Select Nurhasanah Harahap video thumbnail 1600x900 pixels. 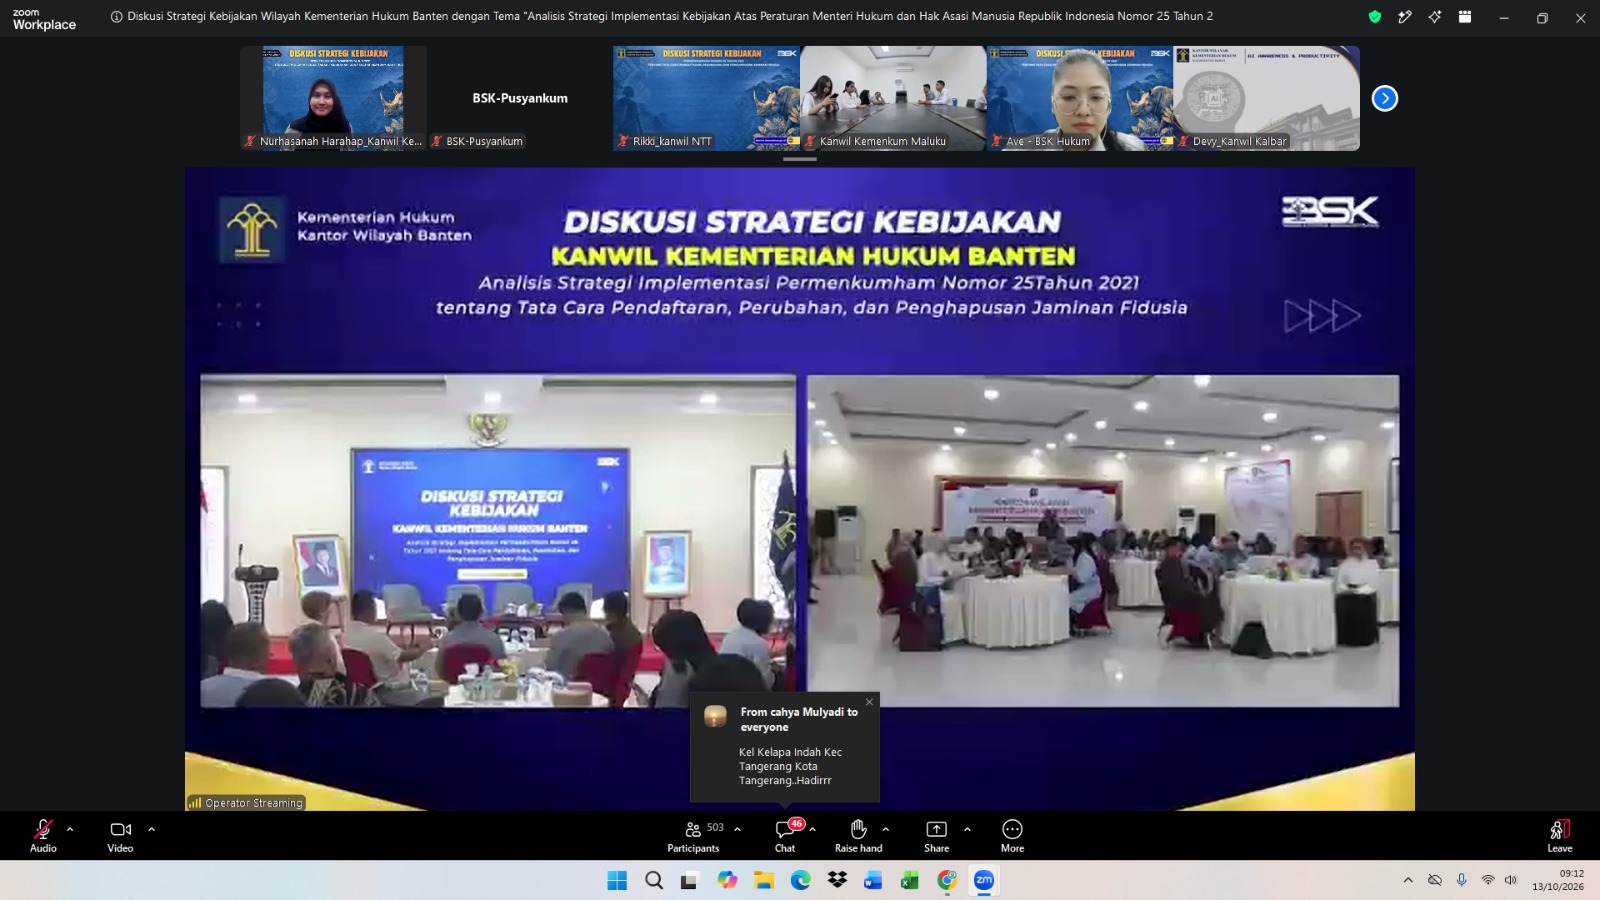(333, 98)
